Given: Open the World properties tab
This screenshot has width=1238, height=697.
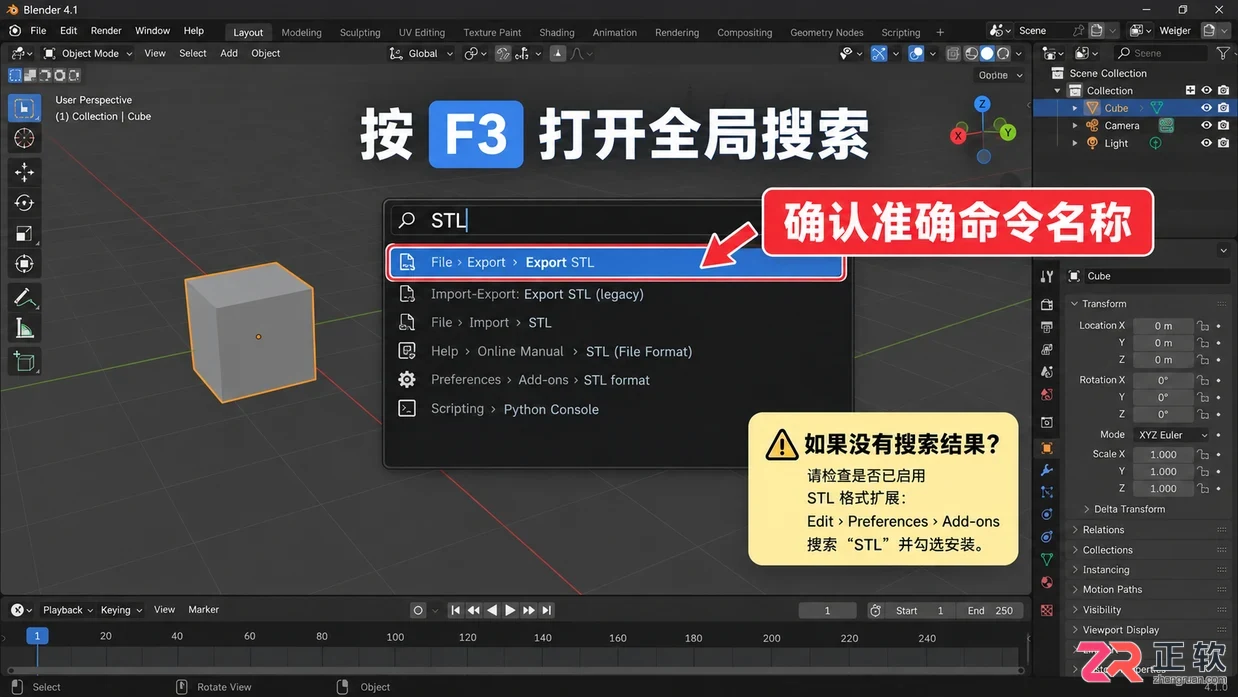Looking at the screenshot, I should tap(1047, 396).
